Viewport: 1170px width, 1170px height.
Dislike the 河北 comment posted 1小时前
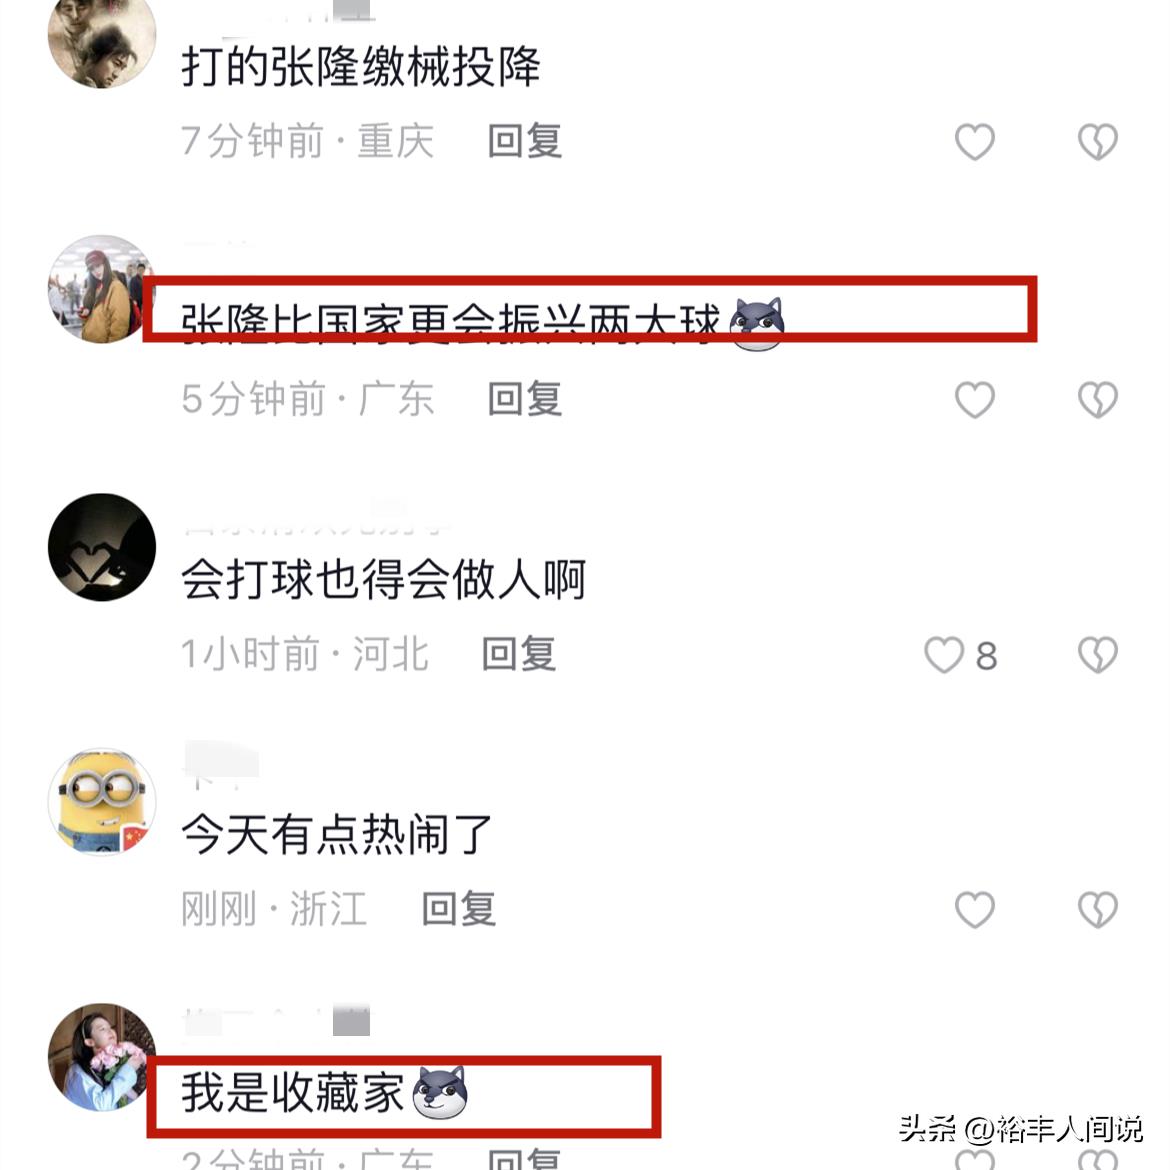pyautogui.click(x=1098, y=655)
